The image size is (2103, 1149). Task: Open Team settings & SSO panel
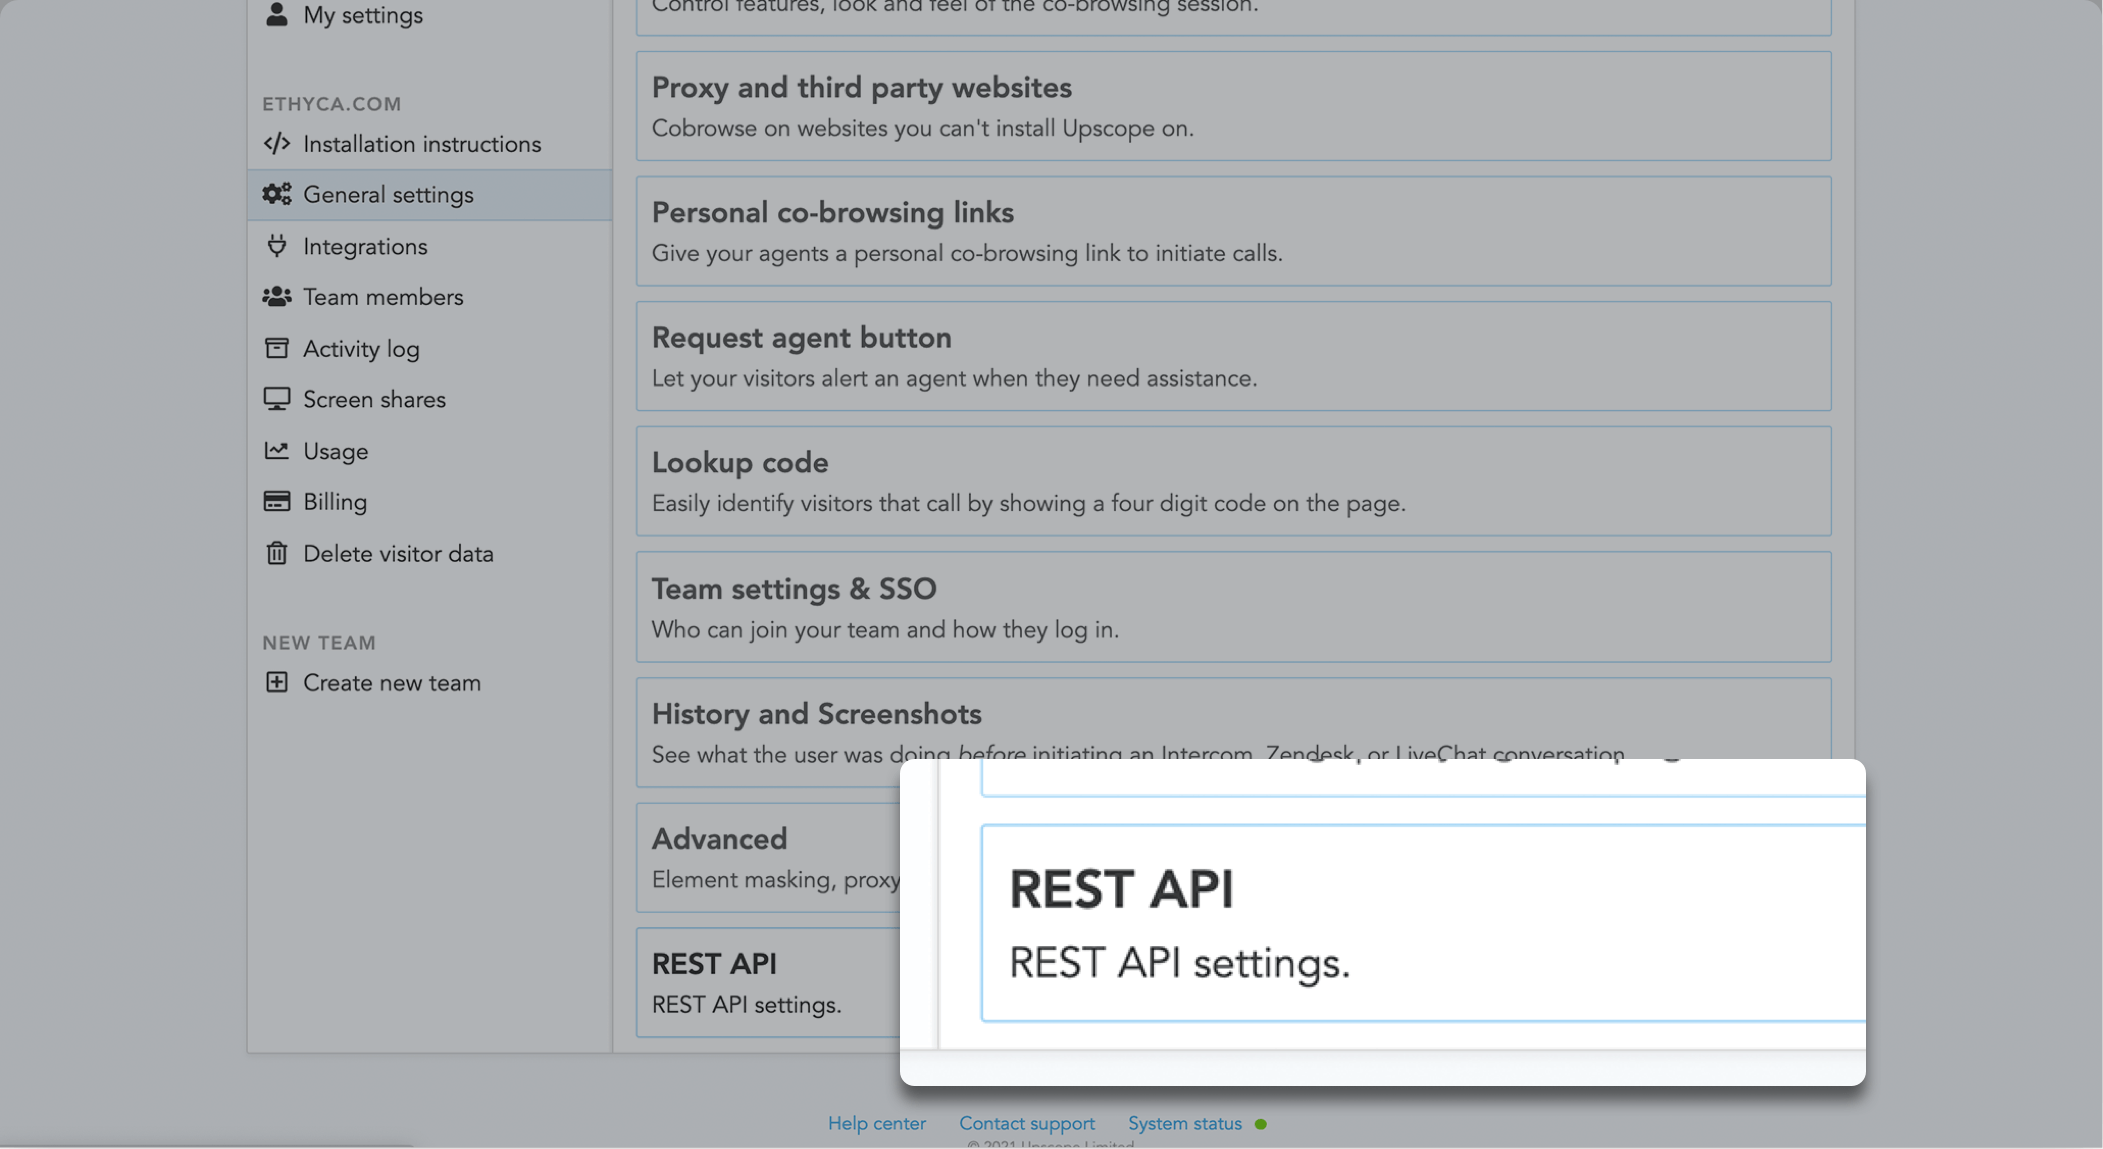click(1233, 607)
